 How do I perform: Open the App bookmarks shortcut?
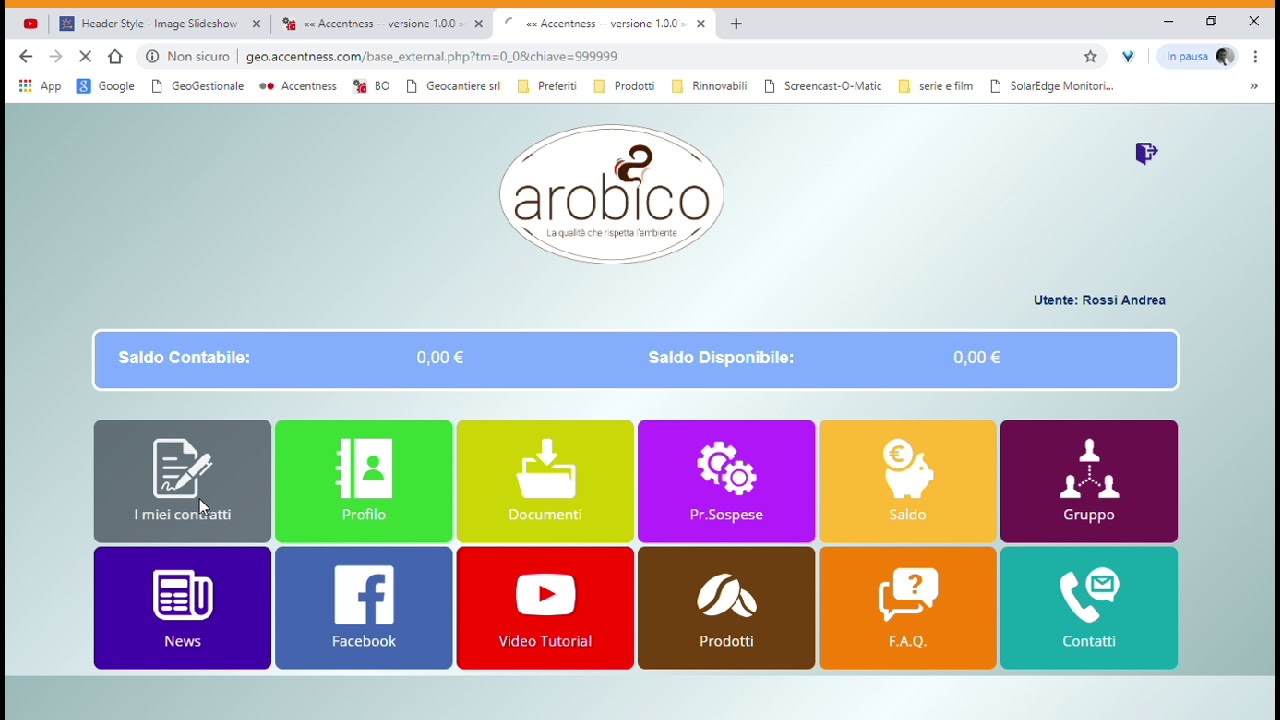tap(40, 86)
